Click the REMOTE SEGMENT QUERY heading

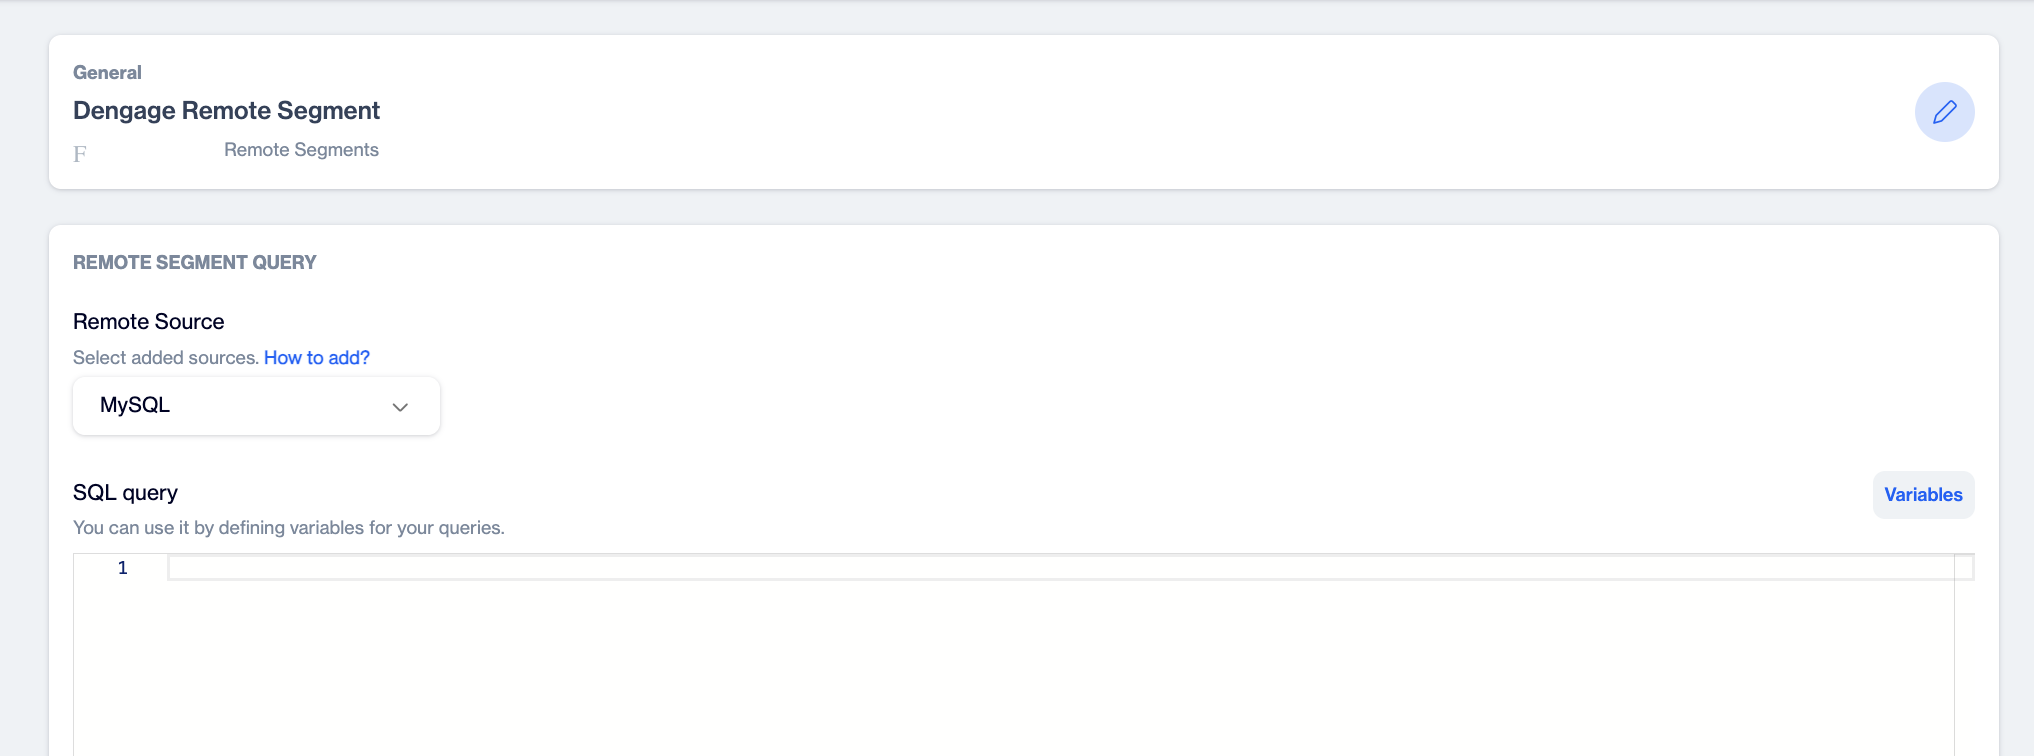(x=194, y=263)
